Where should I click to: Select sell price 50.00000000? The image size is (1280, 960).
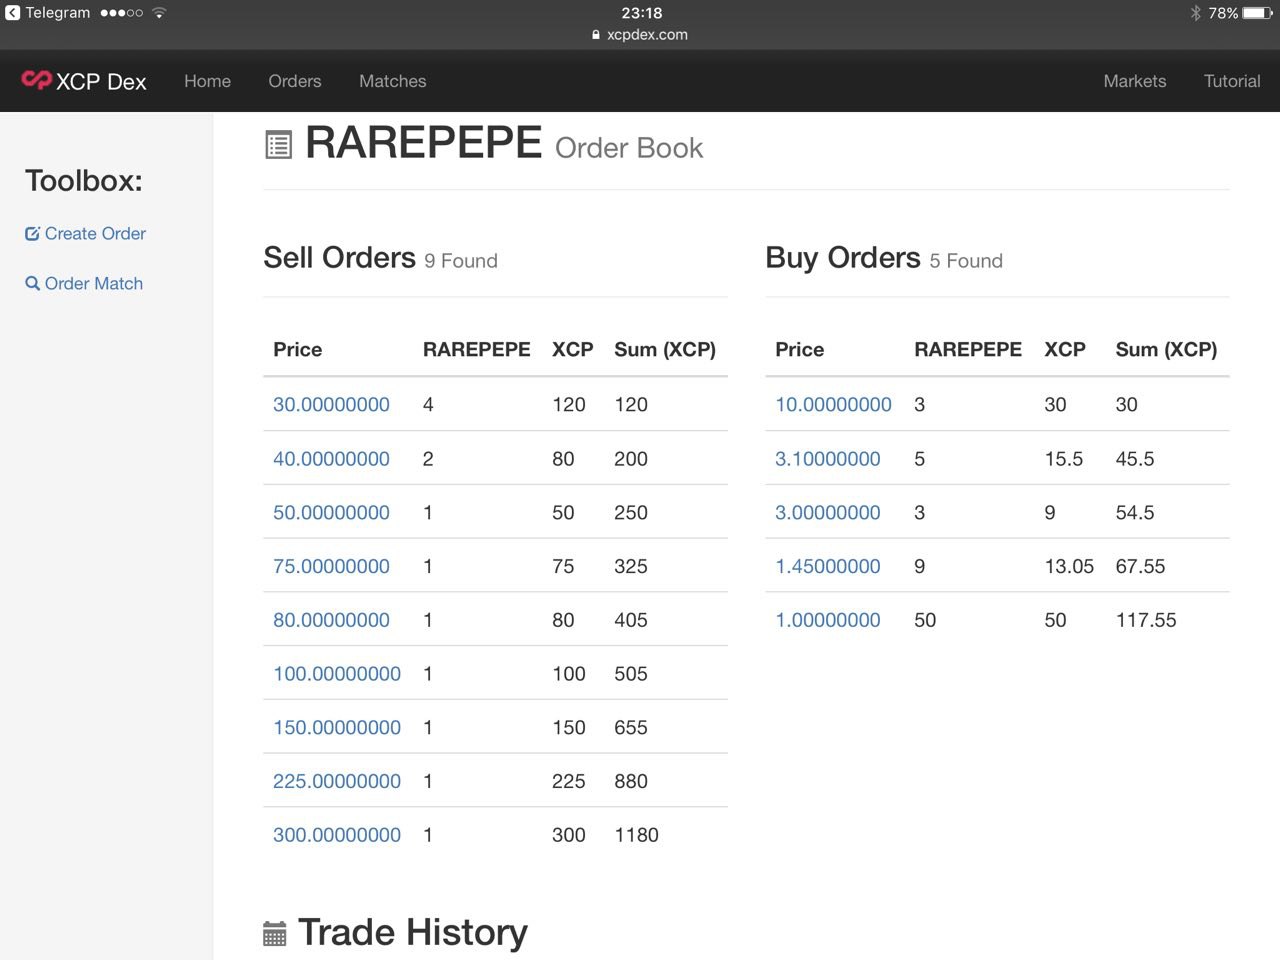331,513
